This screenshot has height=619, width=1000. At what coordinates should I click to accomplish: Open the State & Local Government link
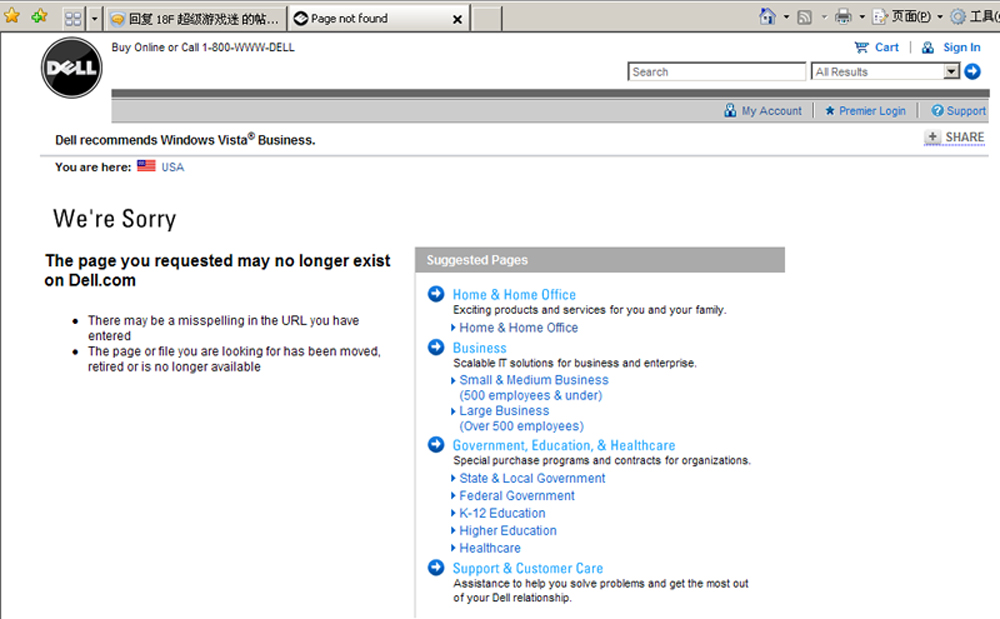point(532,478)
